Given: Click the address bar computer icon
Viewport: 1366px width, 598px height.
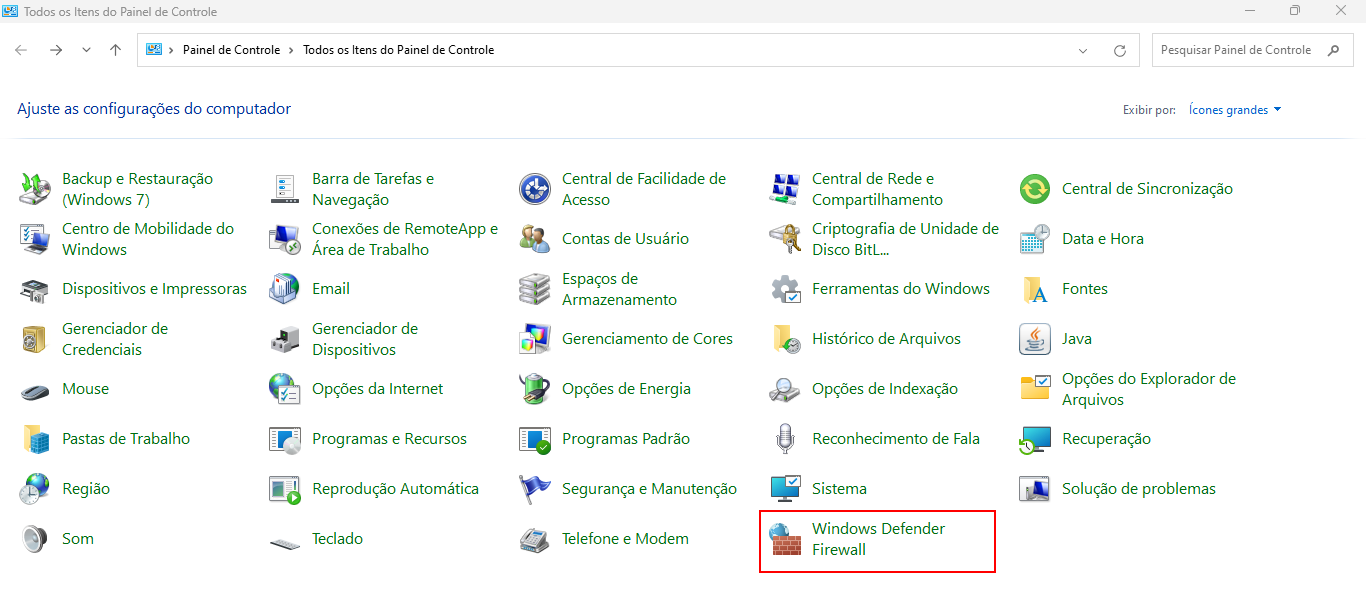Looking at the screenshot, I should [x=154, y=49].
